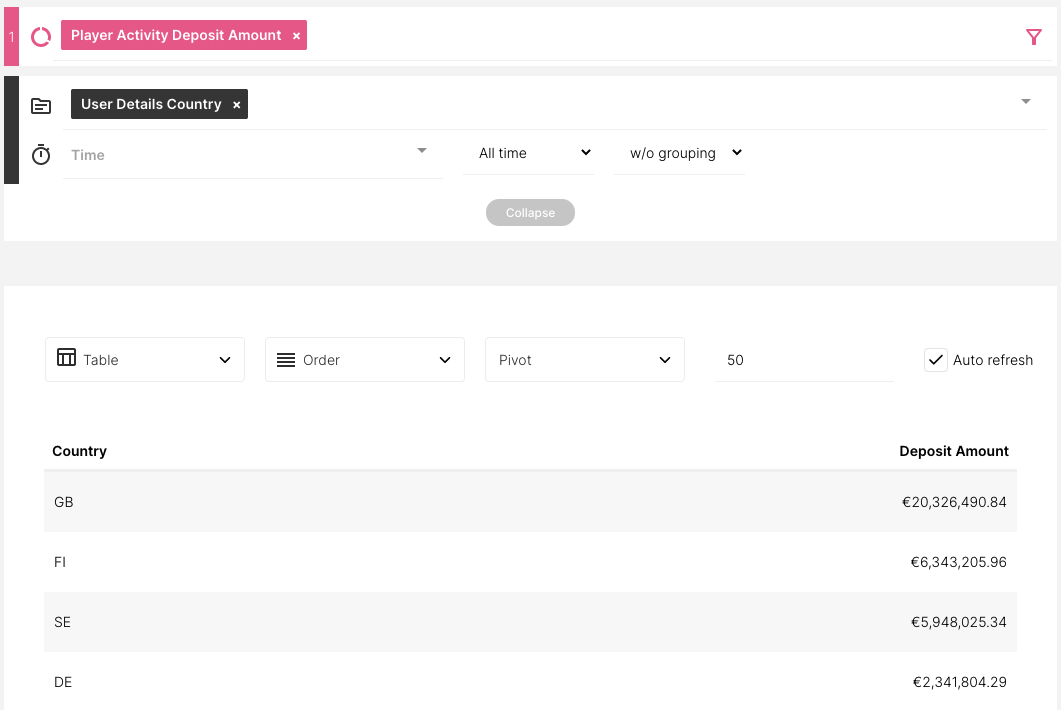Open the w/o grouping dropdown

tap(679, 153)
